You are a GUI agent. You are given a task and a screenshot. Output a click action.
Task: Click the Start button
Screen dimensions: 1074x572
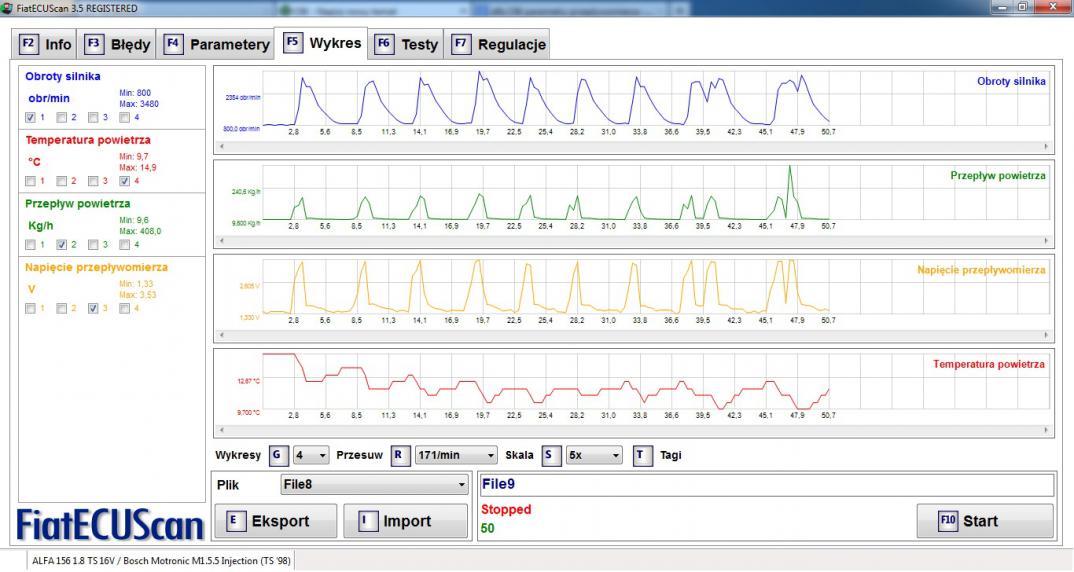985,521
